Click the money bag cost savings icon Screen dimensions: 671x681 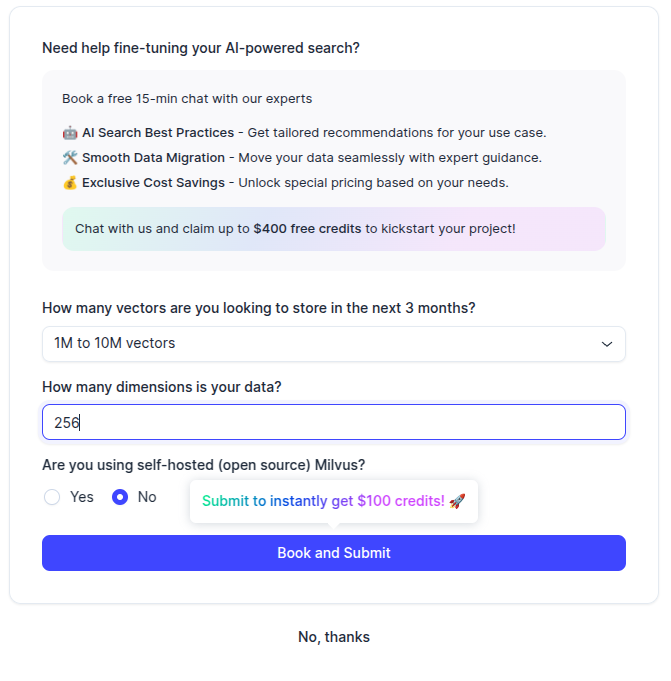[x=70, y=183]
